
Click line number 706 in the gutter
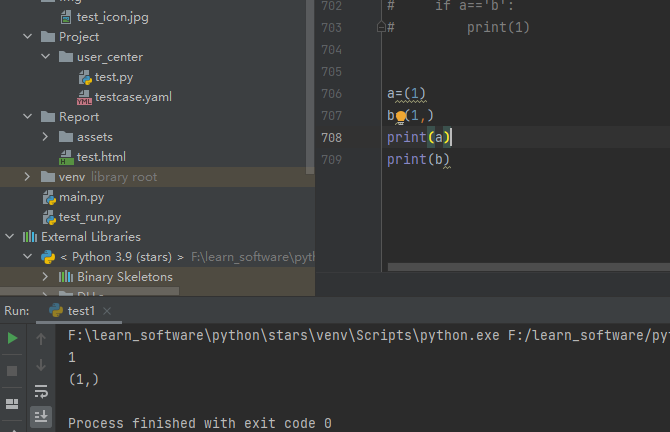(332, 94)
